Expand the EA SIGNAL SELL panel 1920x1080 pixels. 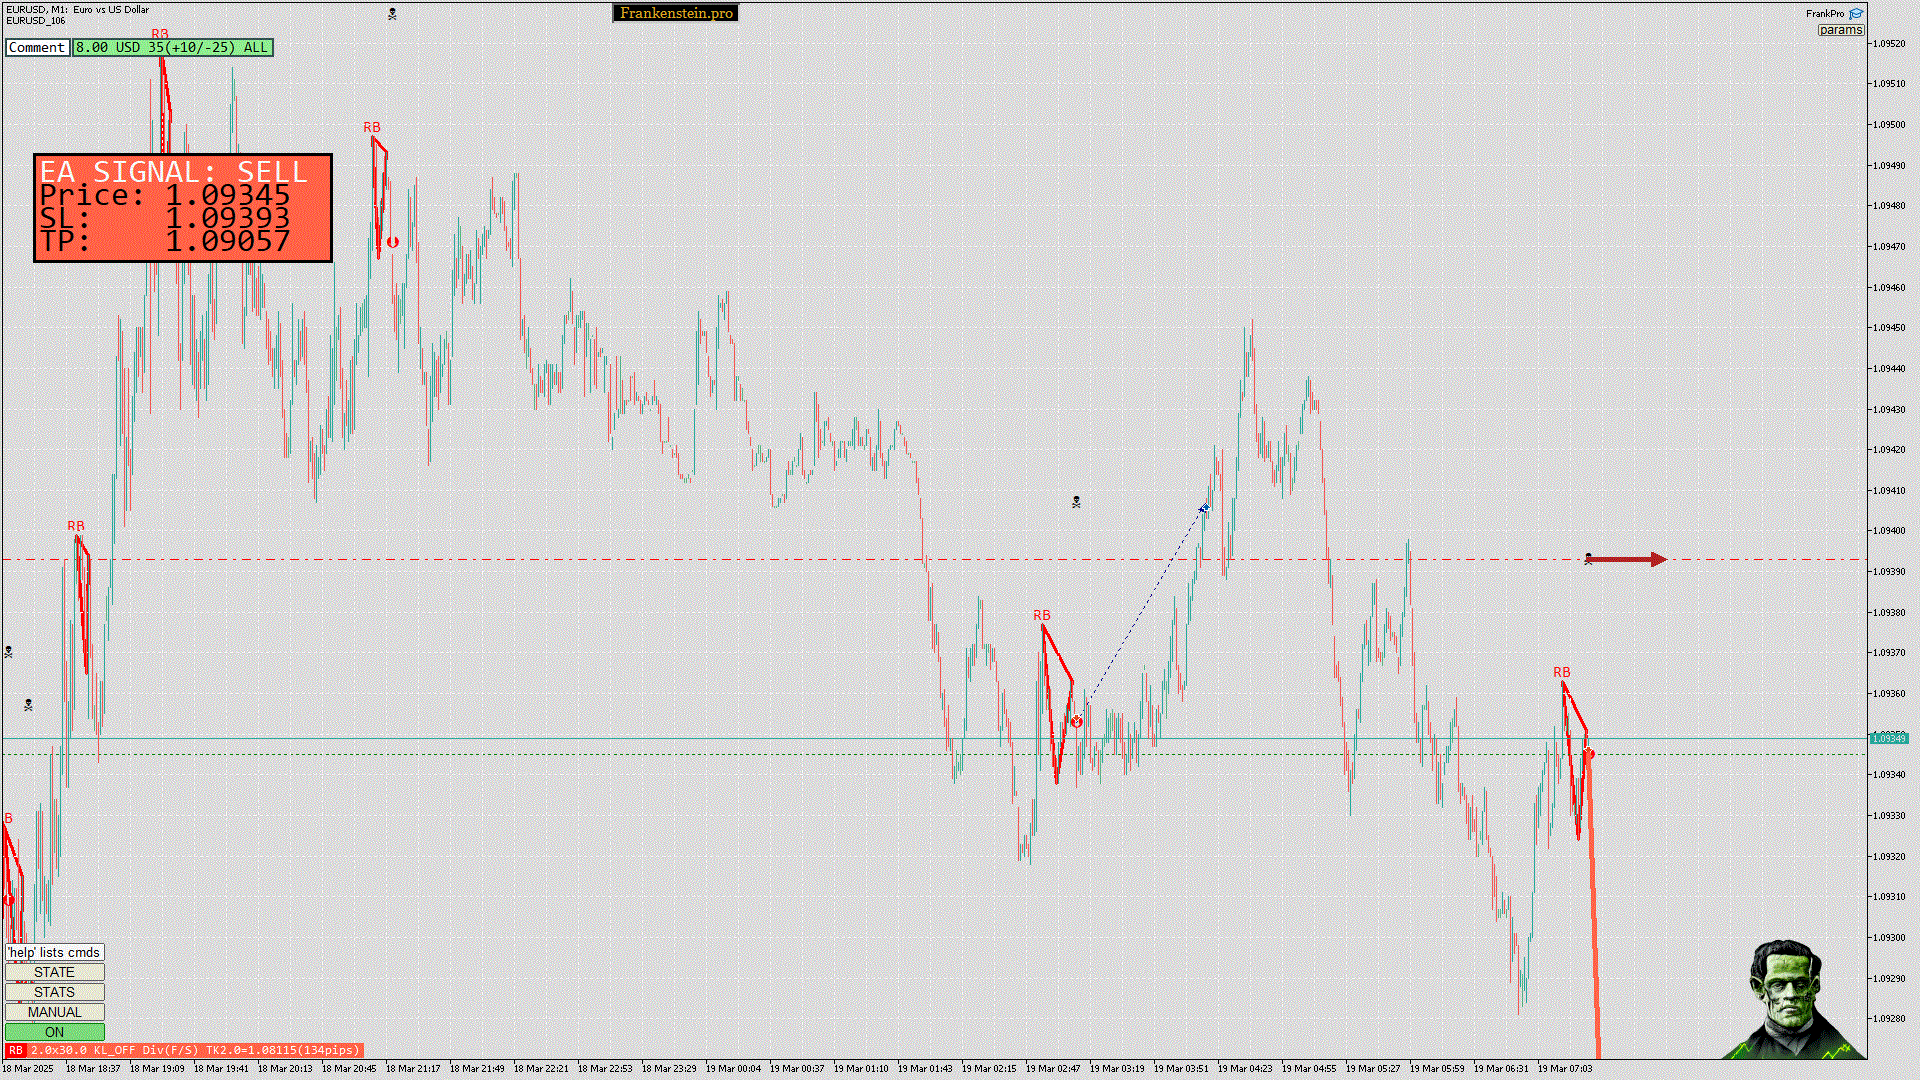(182, 208)
